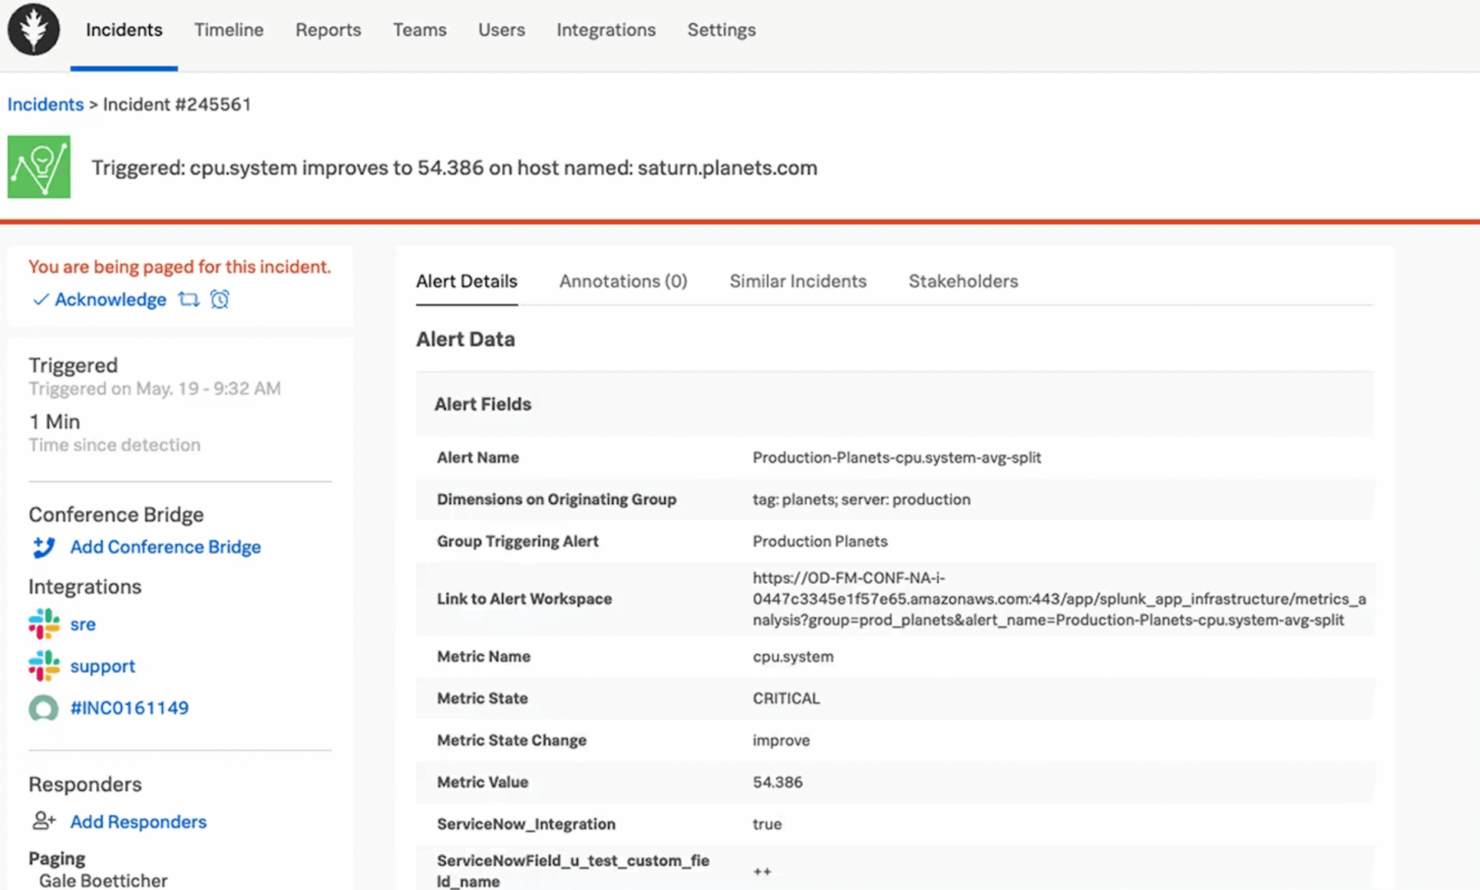Image resolution: width=1480 pixels, height=890 pixels.
Task: Click the reroute incident icon
Action: tap(188, 299)
